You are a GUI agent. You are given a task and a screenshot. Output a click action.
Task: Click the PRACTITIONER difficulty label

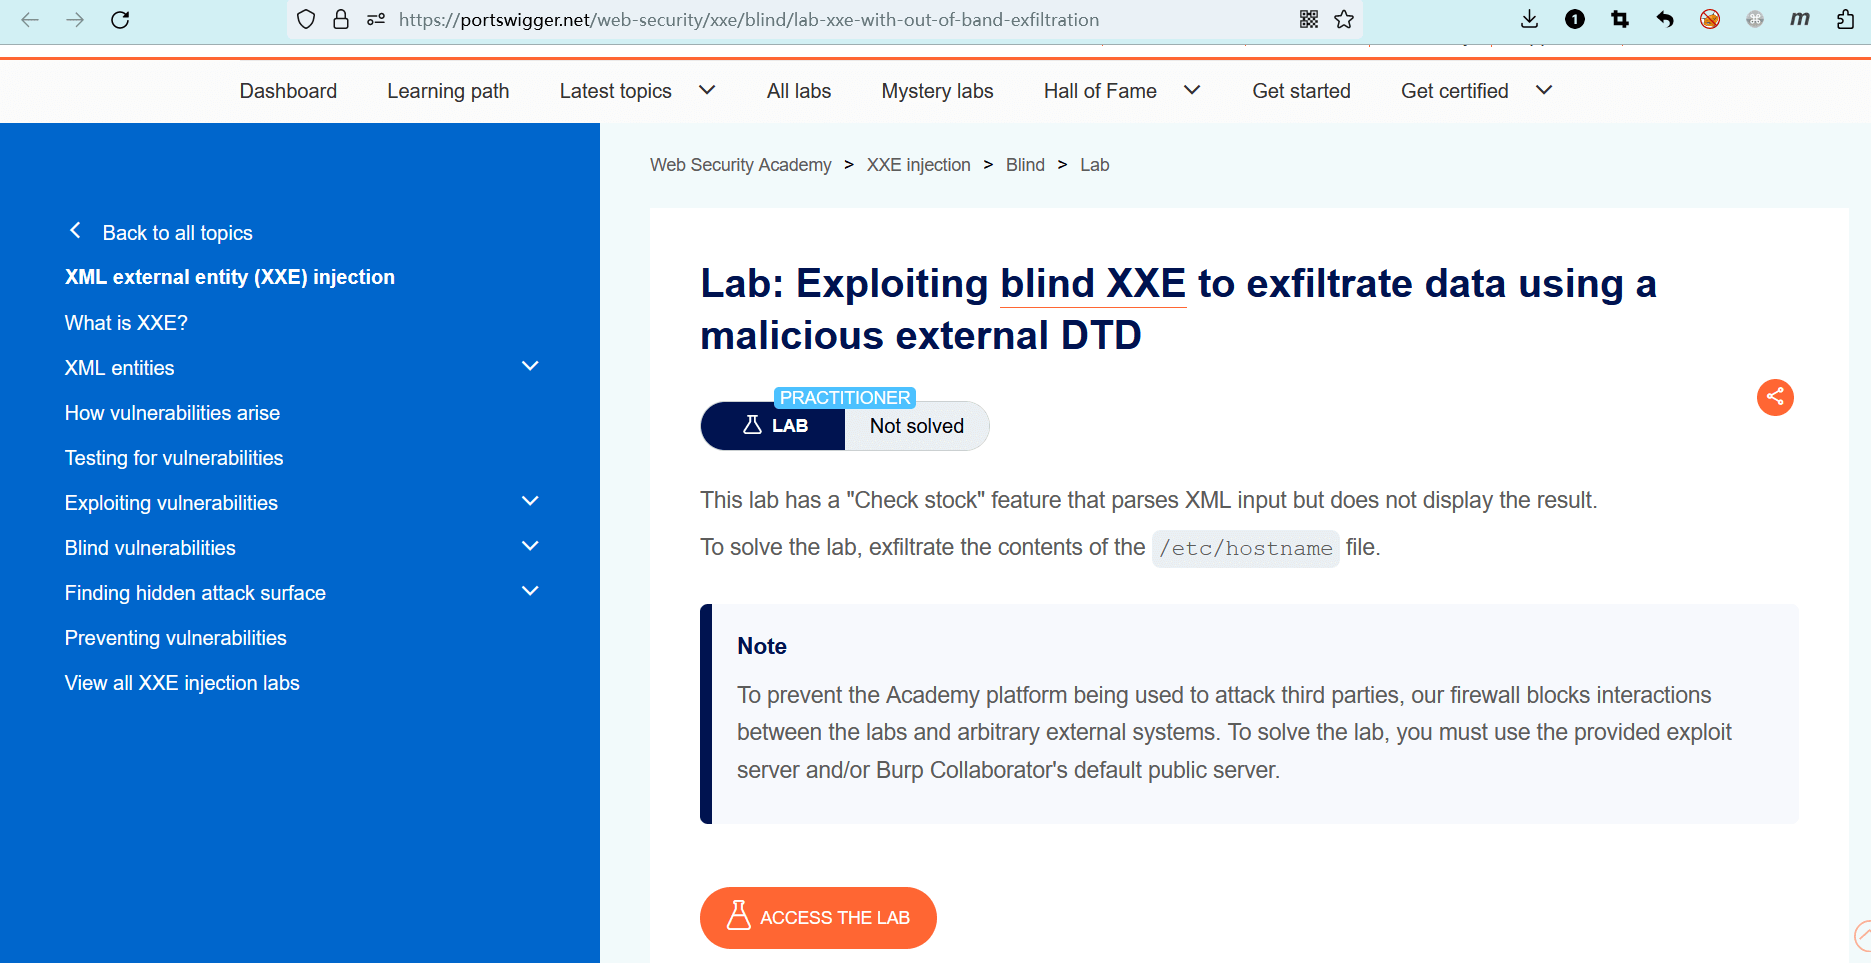click(x=845, y=398)
